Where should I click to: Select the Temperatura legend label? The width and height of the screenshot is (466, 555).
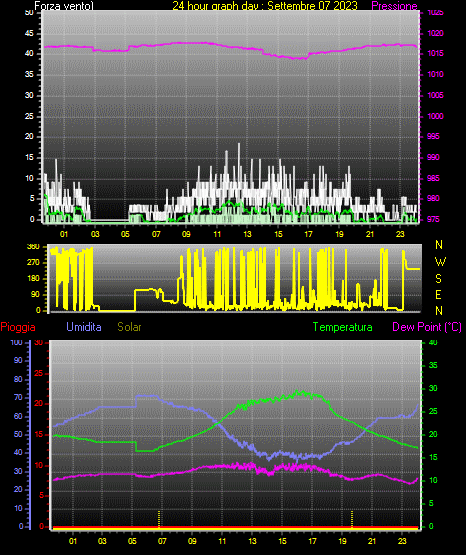[343, 327]
